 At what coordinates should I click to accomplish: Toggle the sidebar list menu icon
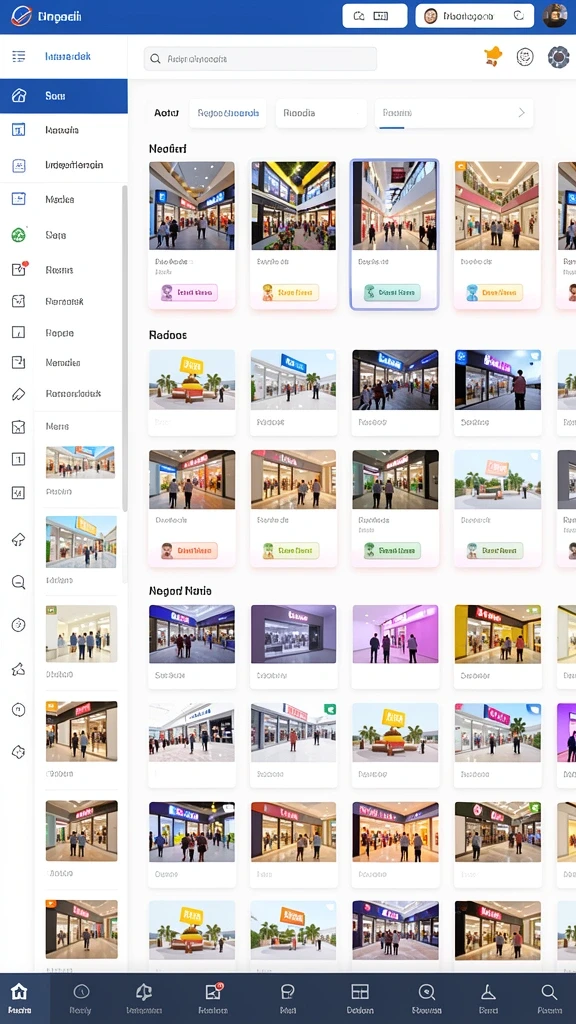pos(19,56)
